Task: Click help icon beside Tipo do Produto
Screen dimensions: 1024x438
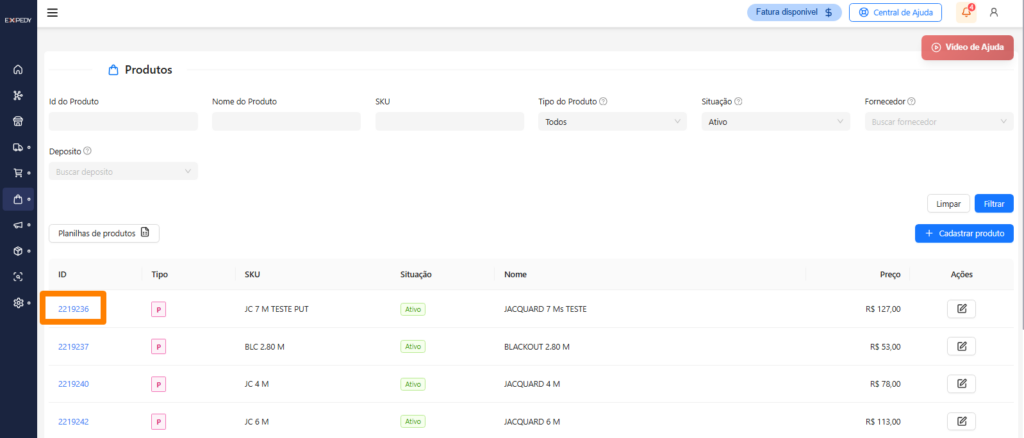Action: 603,102
